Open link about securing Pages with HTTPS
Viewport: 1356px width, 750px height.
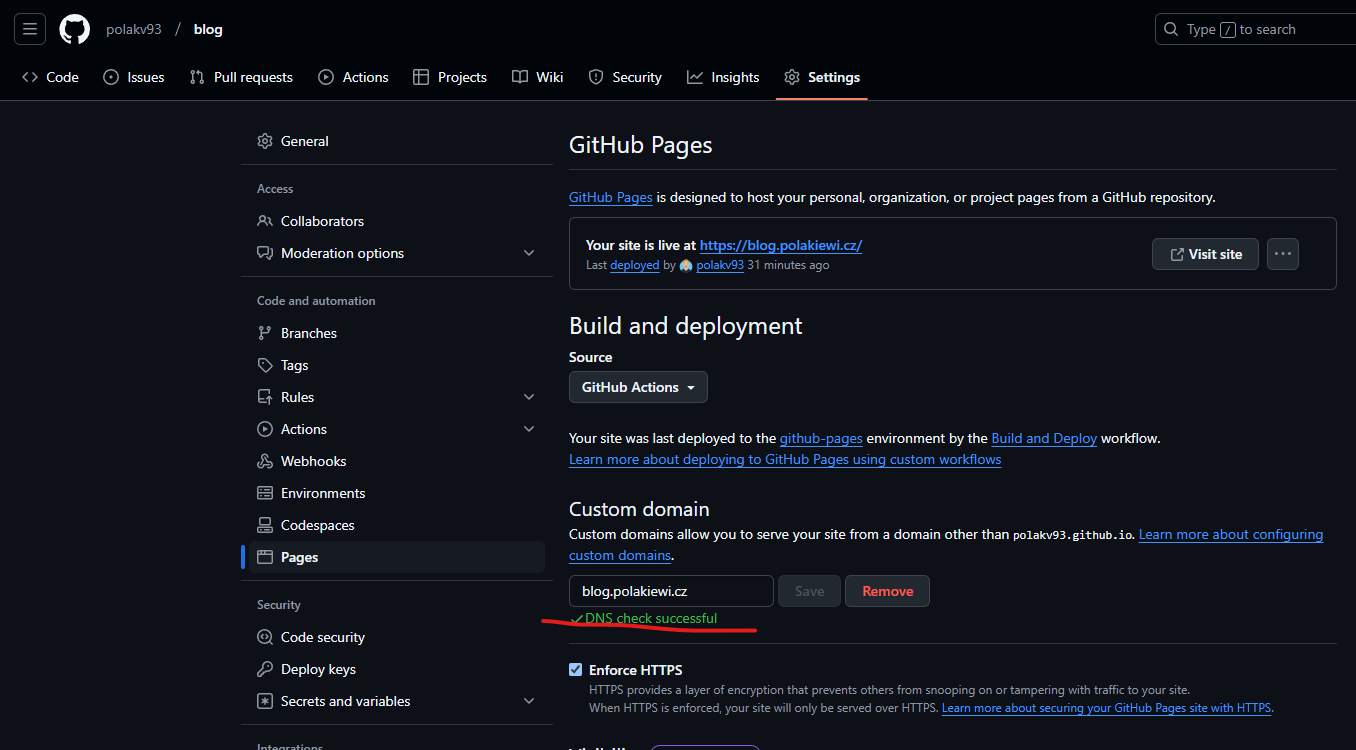(x=1106, y=708)
